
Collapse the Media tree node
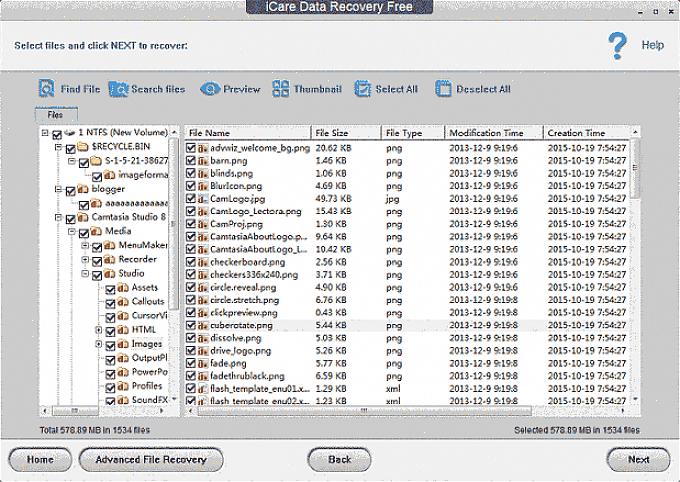click(x=72, y=232)
